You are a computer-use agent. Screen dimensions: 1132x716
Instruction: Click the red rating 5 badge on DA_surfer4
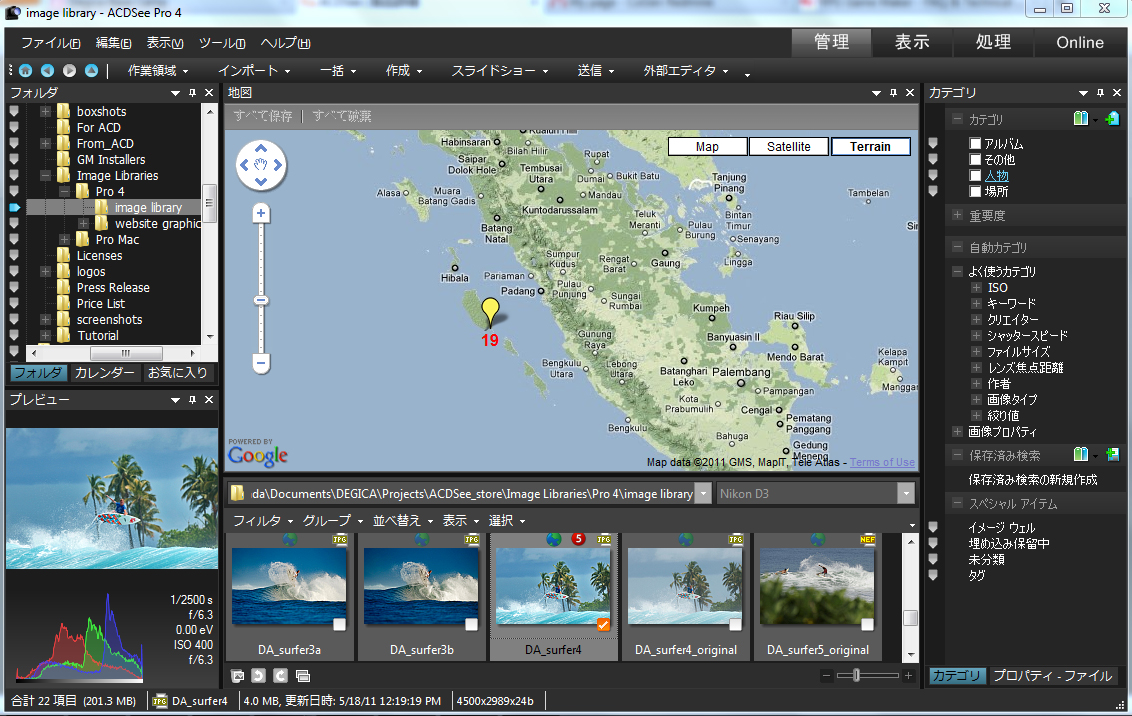pyautogui.click(x=578, y=539)
